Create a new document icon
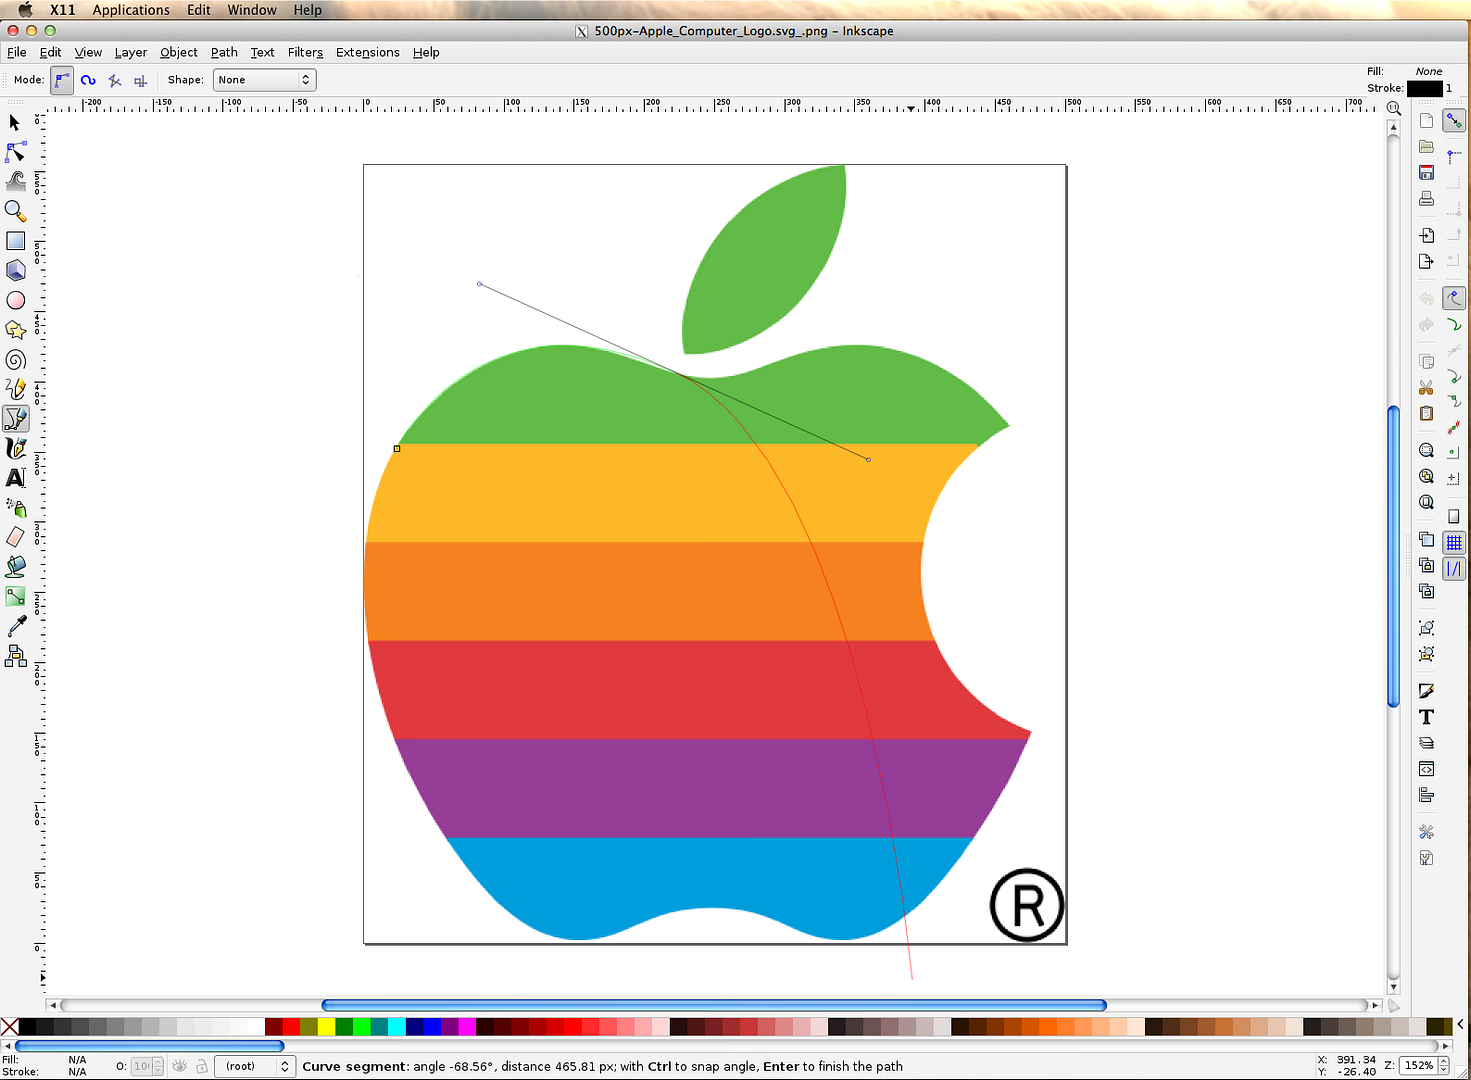 coord(1426,121)
